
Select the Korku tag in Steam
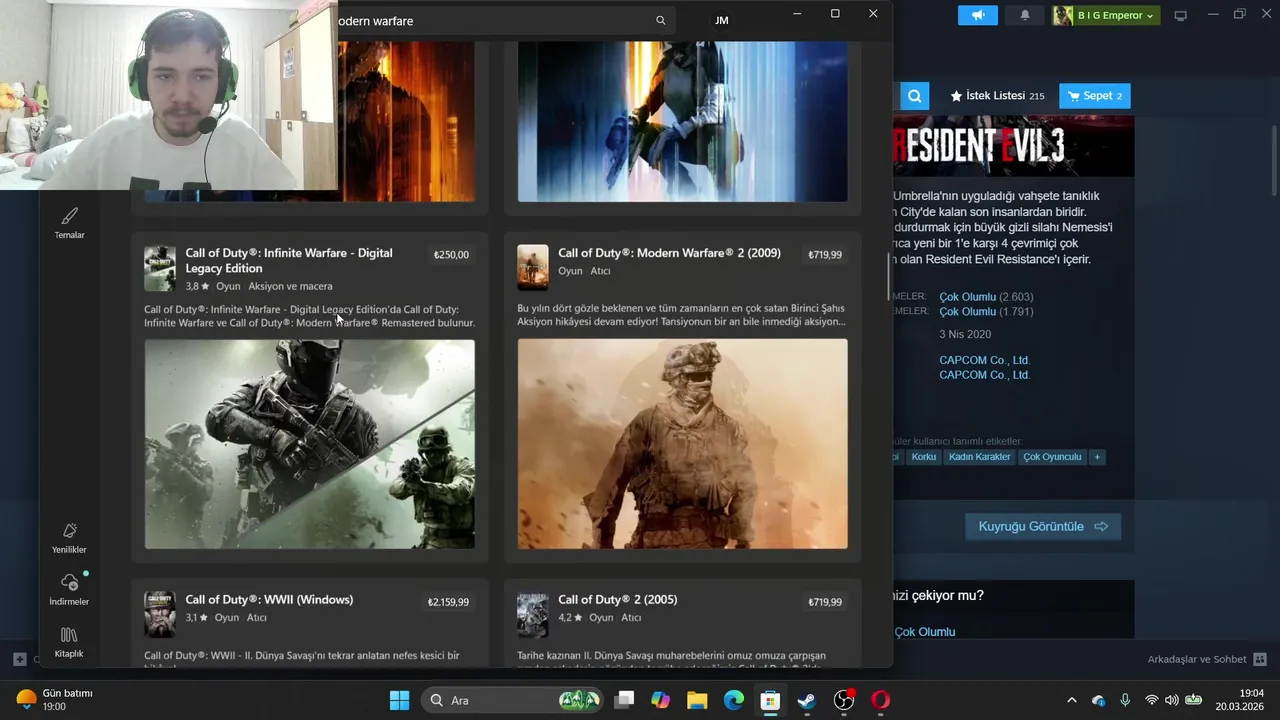tap(924, 457)
